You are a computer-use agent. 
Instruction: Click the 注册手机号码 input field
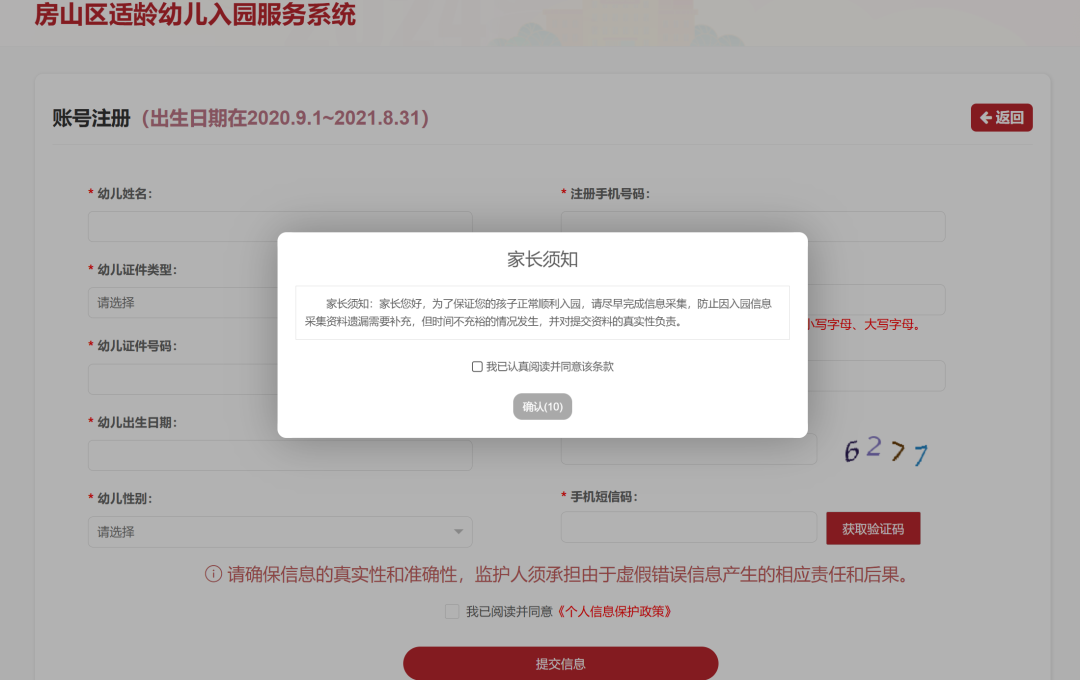(x=753, y=227)
